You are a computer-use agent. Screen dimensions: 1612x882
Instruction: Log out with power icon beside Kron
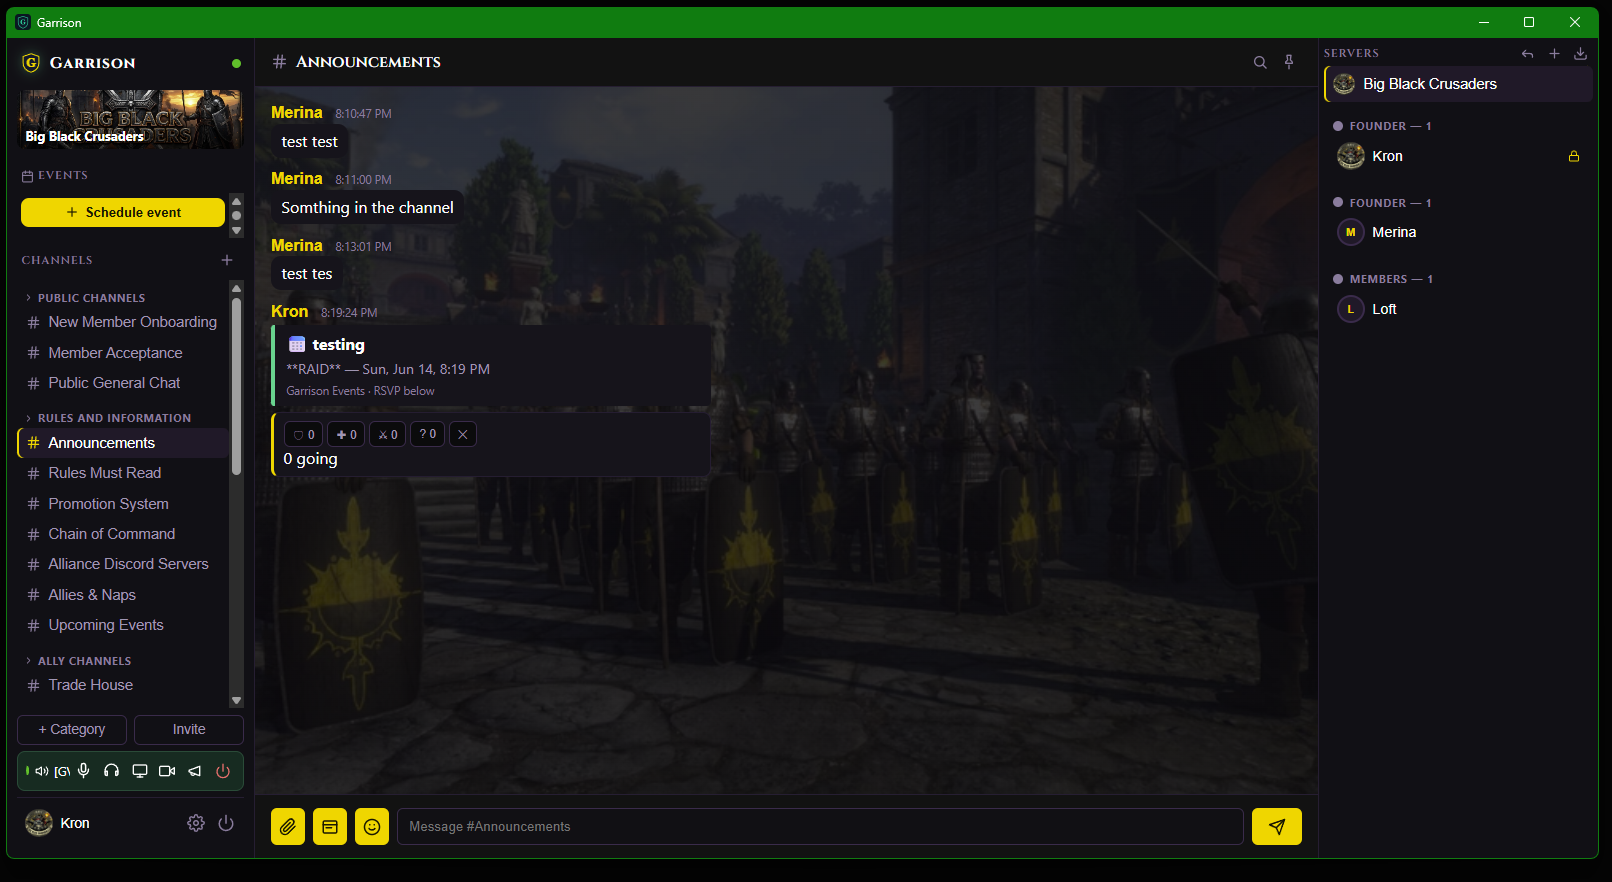pos(226,823)
